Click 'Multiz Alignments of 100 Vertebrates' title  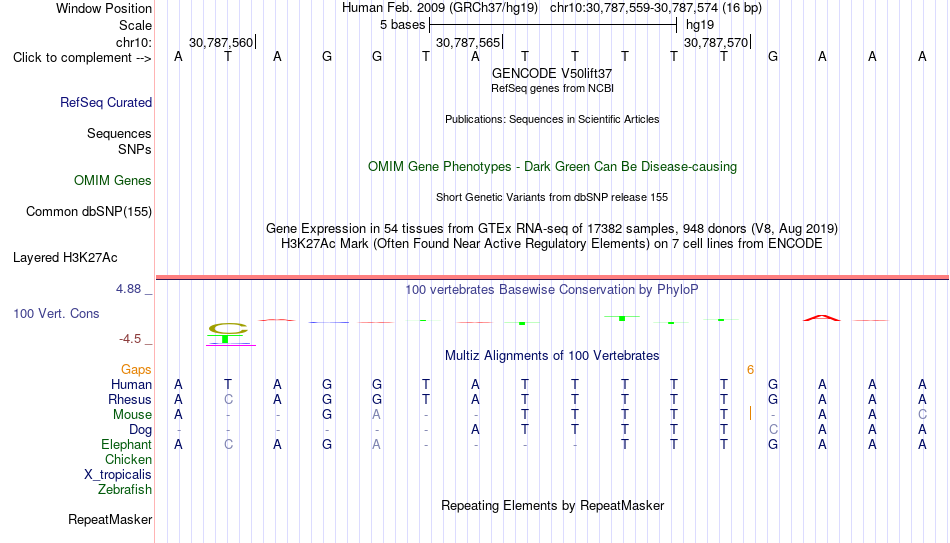552,356
